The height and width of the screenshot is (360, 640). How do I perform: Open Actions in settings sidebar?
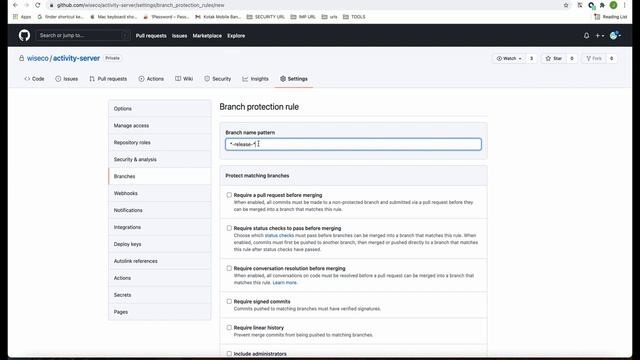coord(160,278)
